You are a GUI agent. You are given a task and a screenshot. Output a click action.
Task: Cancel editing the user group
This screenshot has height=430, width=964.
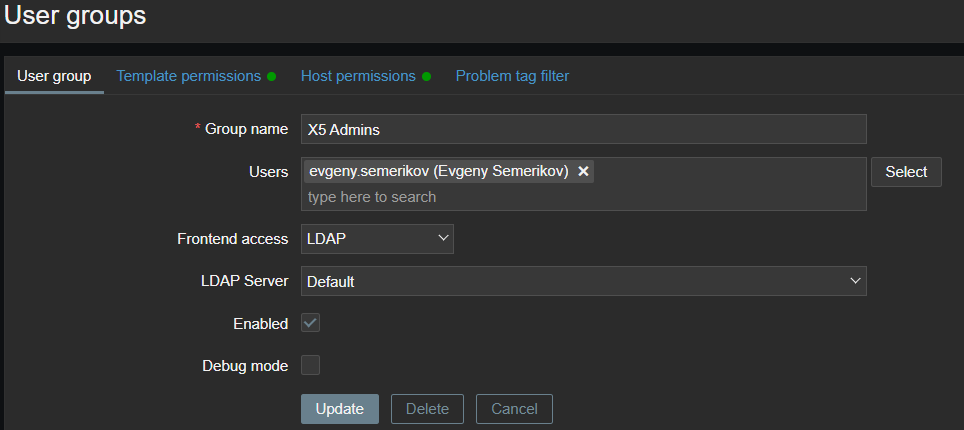[515, 409]
